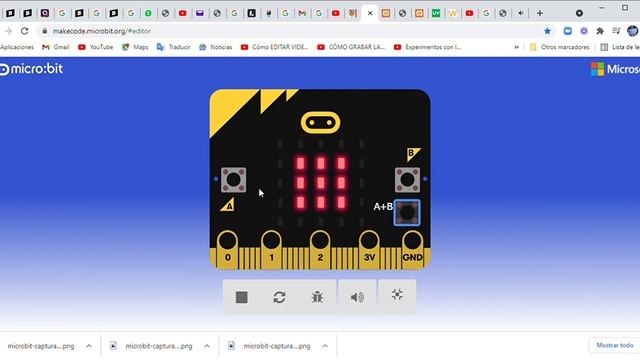Click pin 2 on the board
Screen dimensions: 640x360
[320, 249]
